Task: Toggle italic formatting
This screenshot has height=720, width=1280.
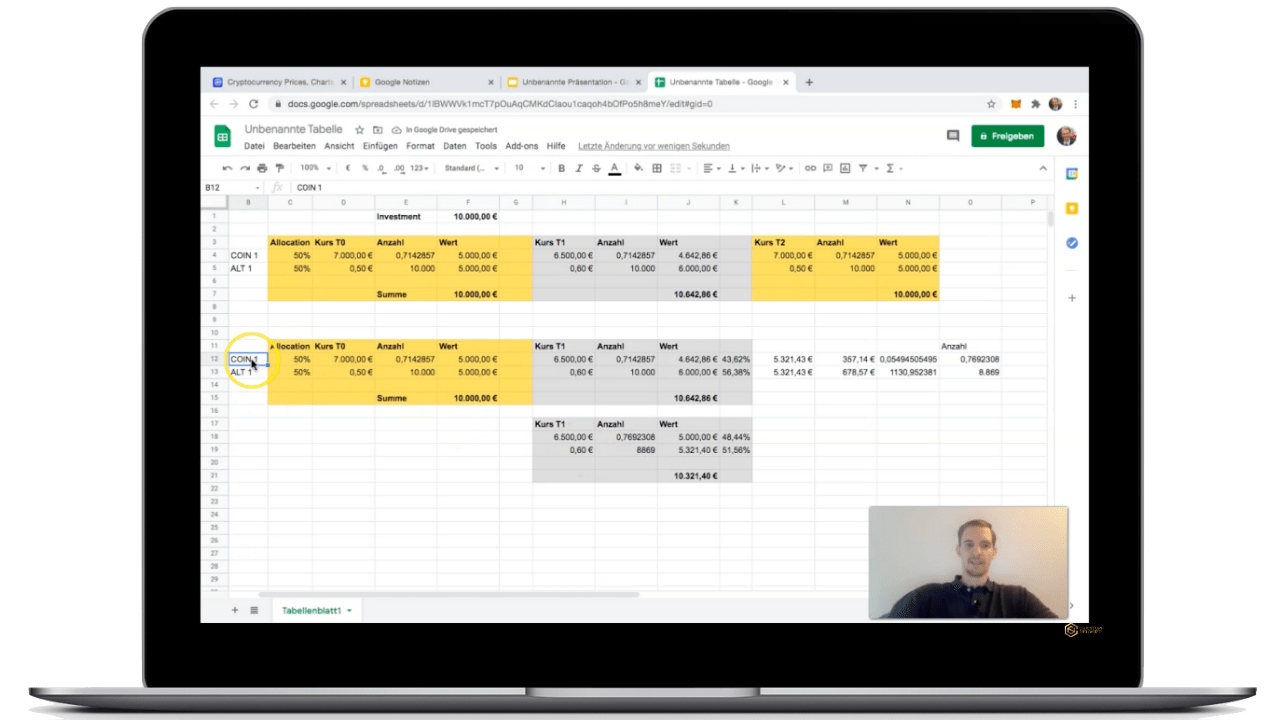Action: point(579,168)
